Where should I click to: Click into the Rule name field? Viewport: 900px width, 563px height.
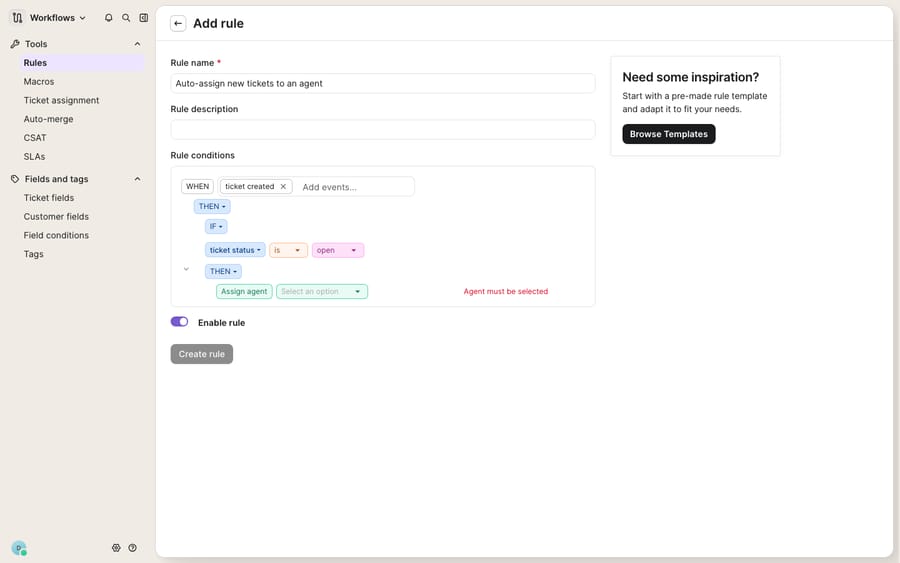[x=383, y=84]
